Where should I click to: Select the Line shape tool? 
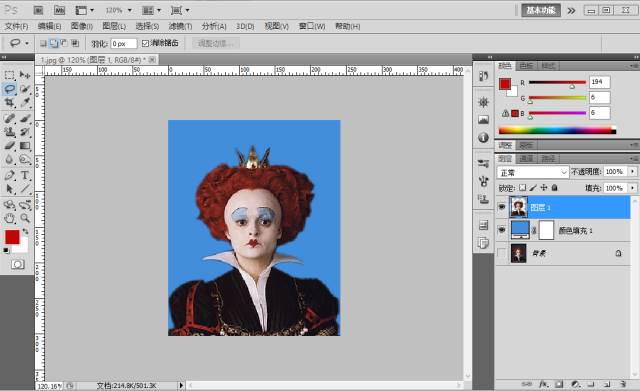pyautogui.click(x=25, y=189)
